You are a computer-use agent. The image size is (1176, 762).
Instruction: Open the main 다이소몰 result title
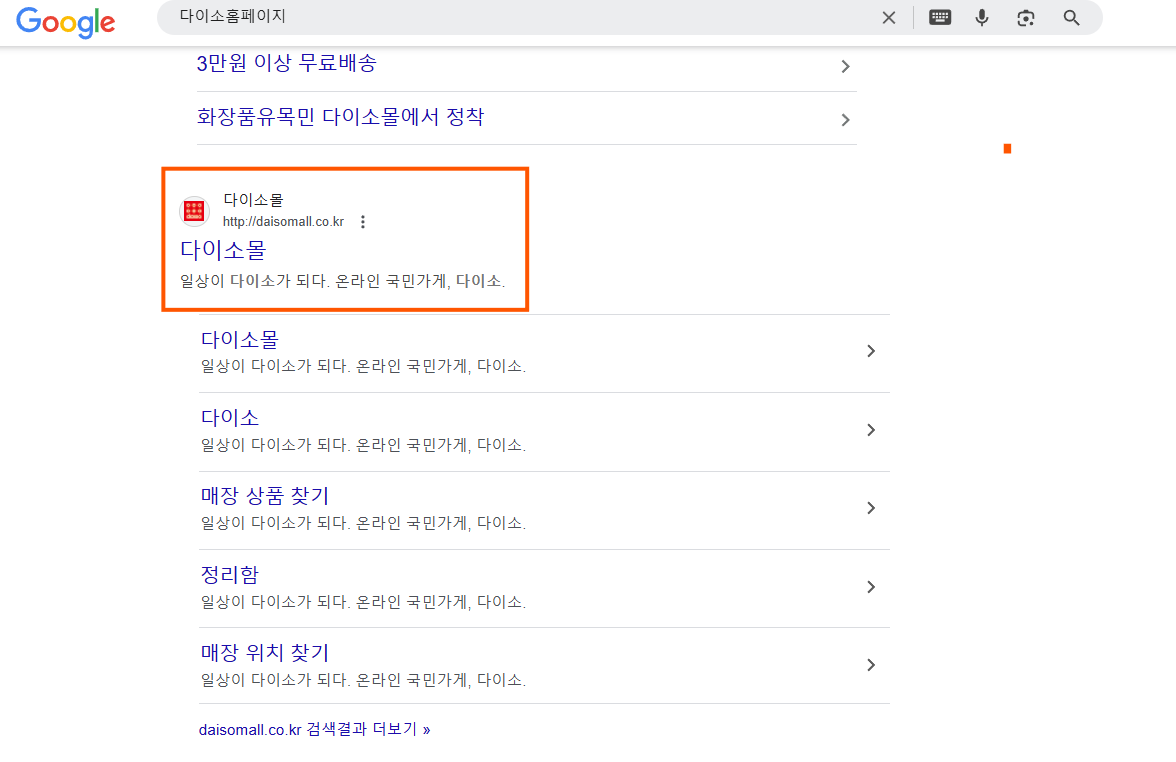[x=224, y=250]
